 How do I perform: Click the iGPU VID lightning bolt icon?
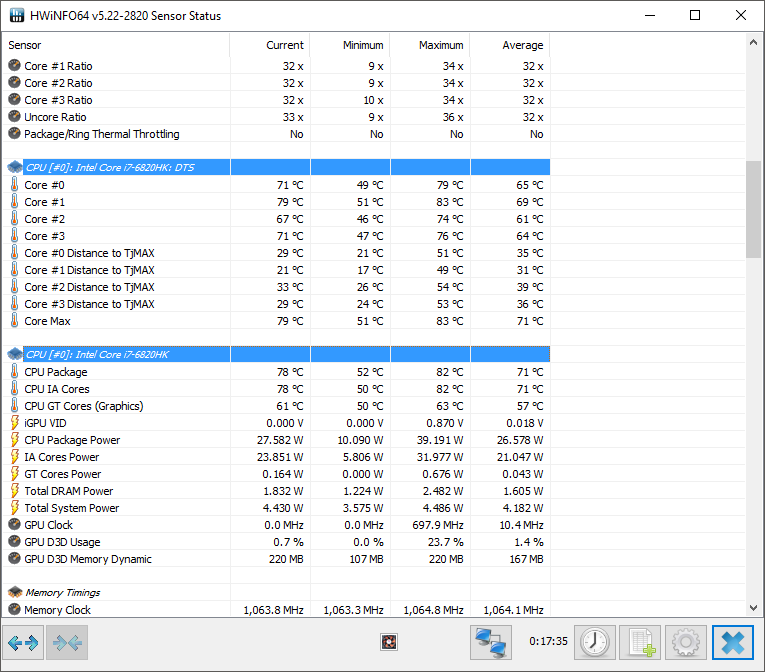[15, 423]
